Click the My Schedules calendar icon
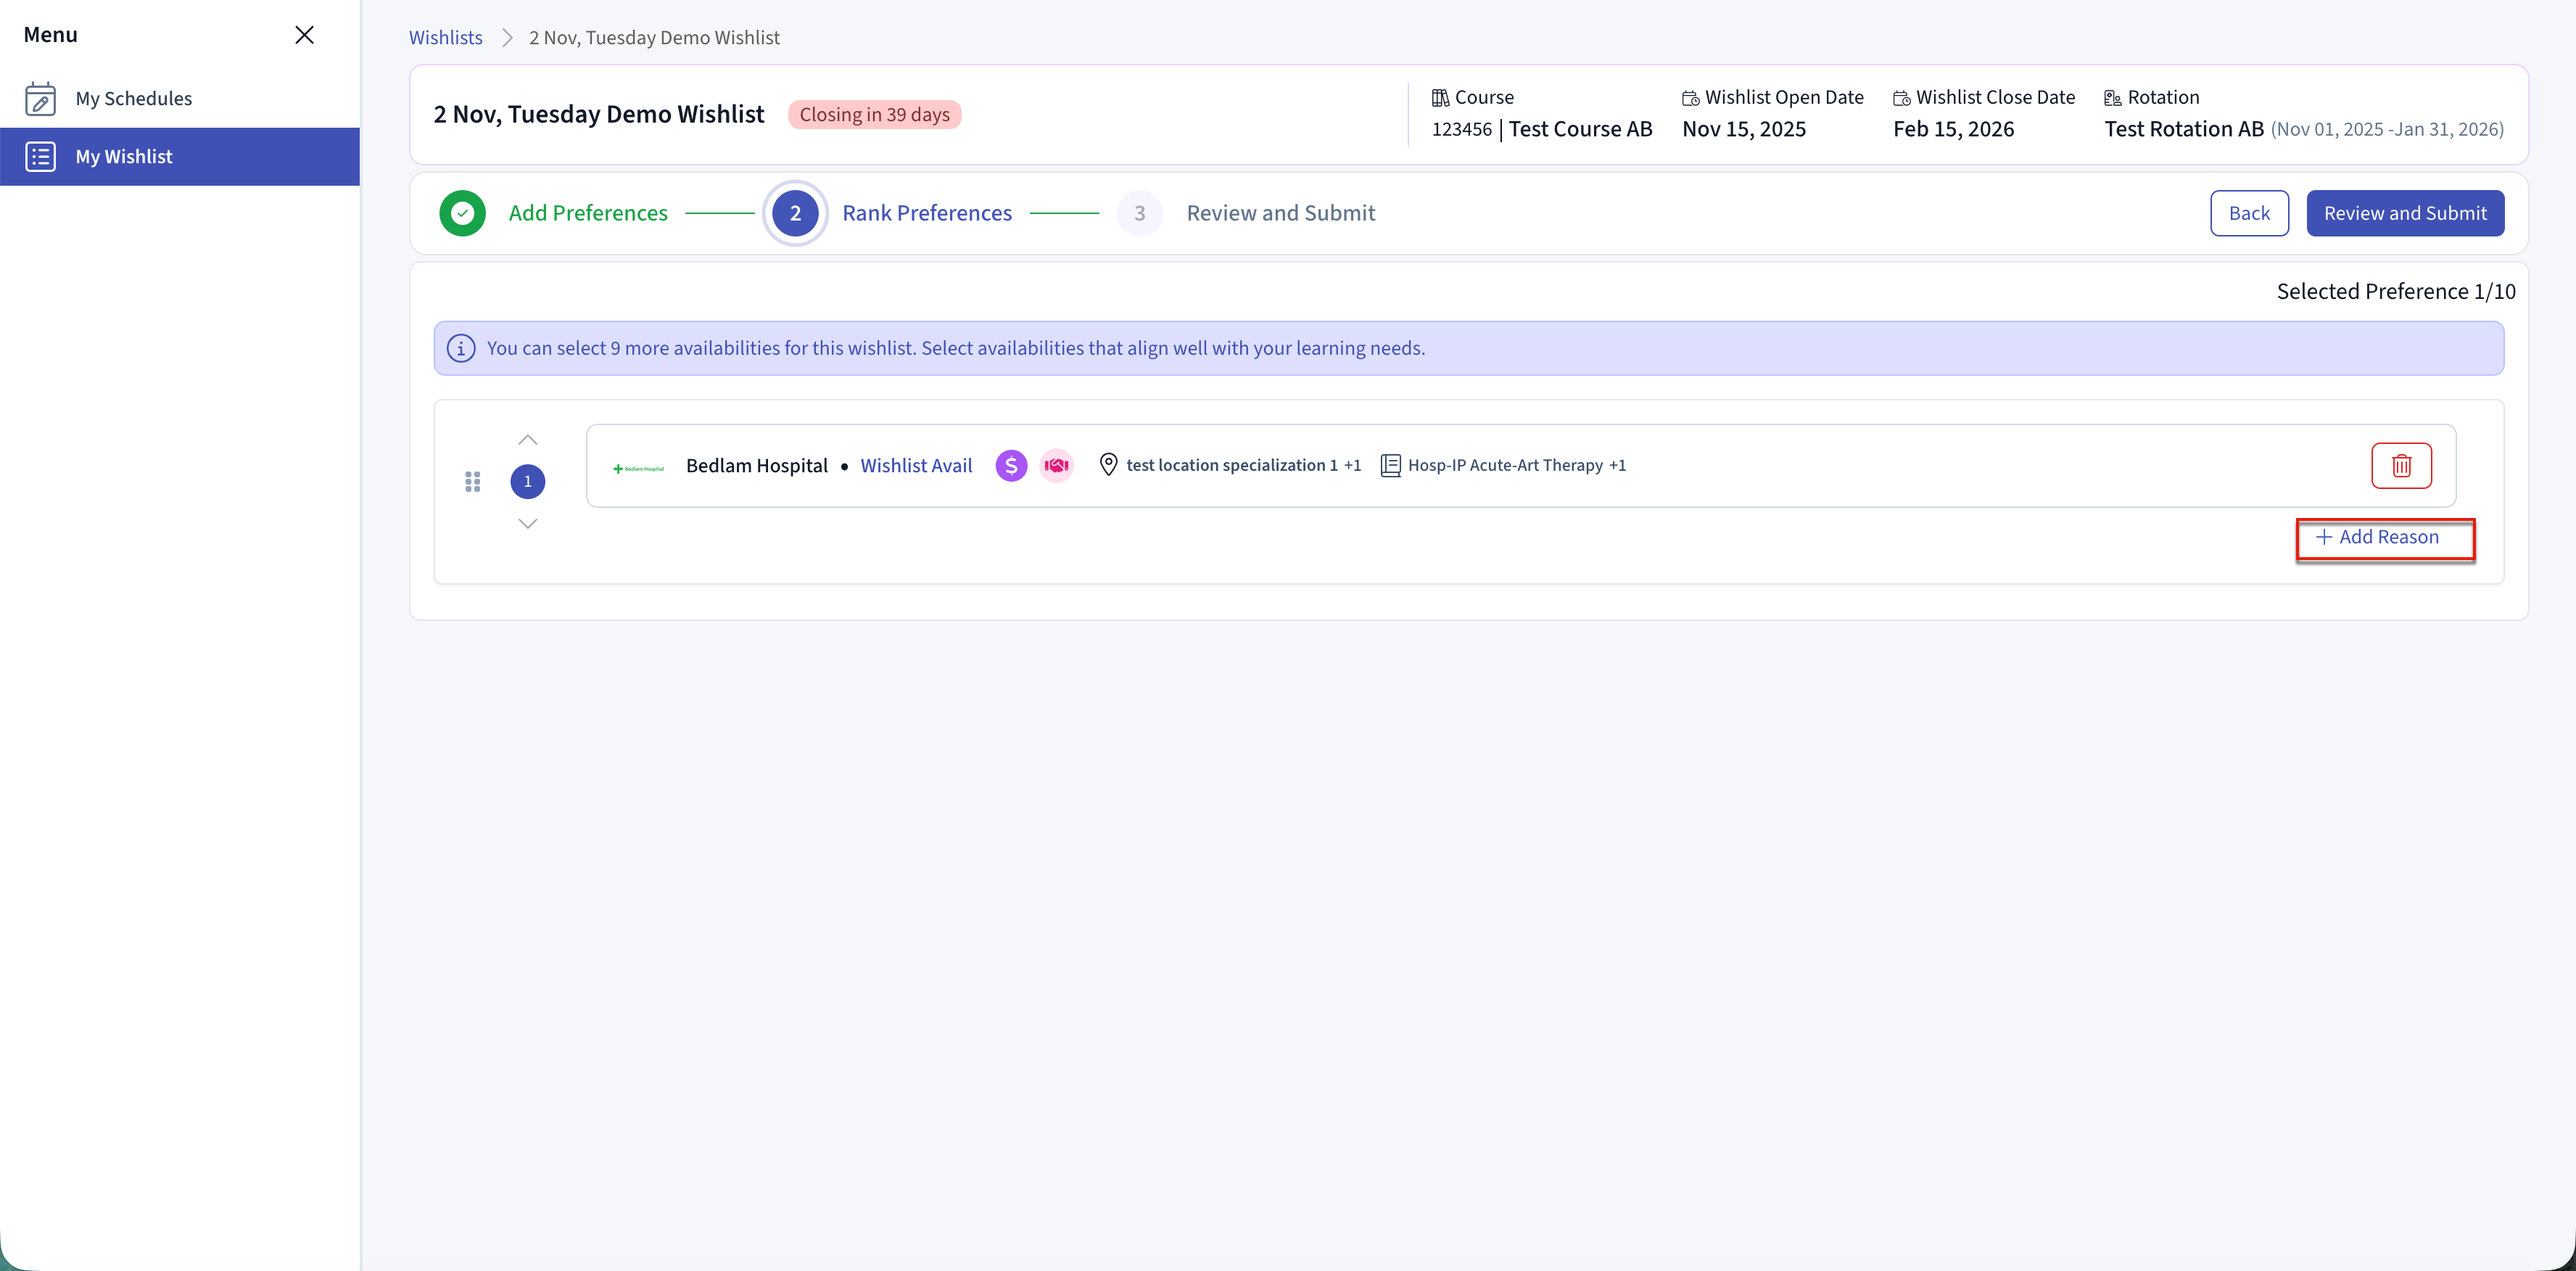 coord(40,98)
